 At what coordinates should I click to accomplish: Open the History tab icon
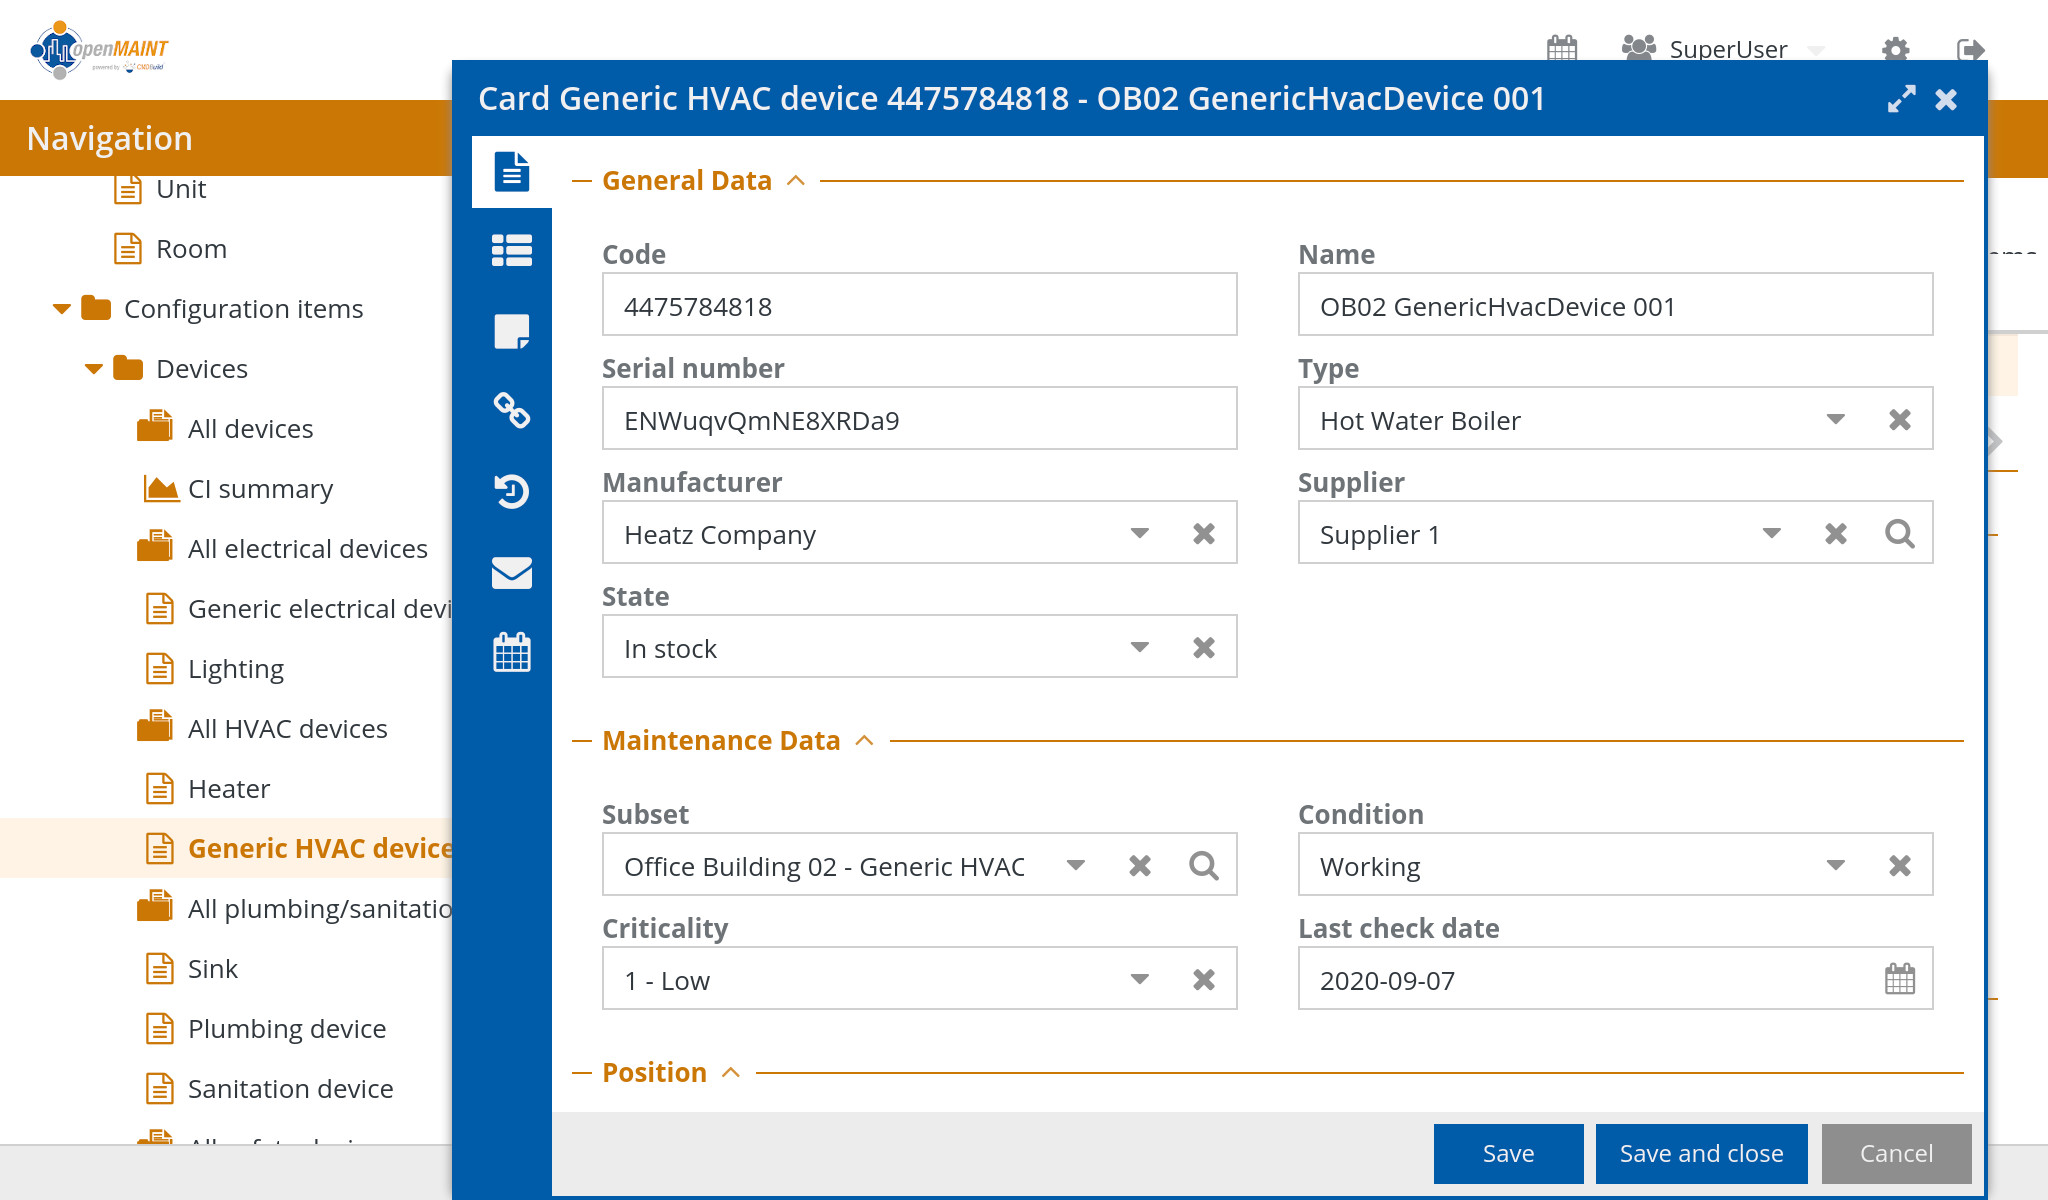click(x=511, y=491)
